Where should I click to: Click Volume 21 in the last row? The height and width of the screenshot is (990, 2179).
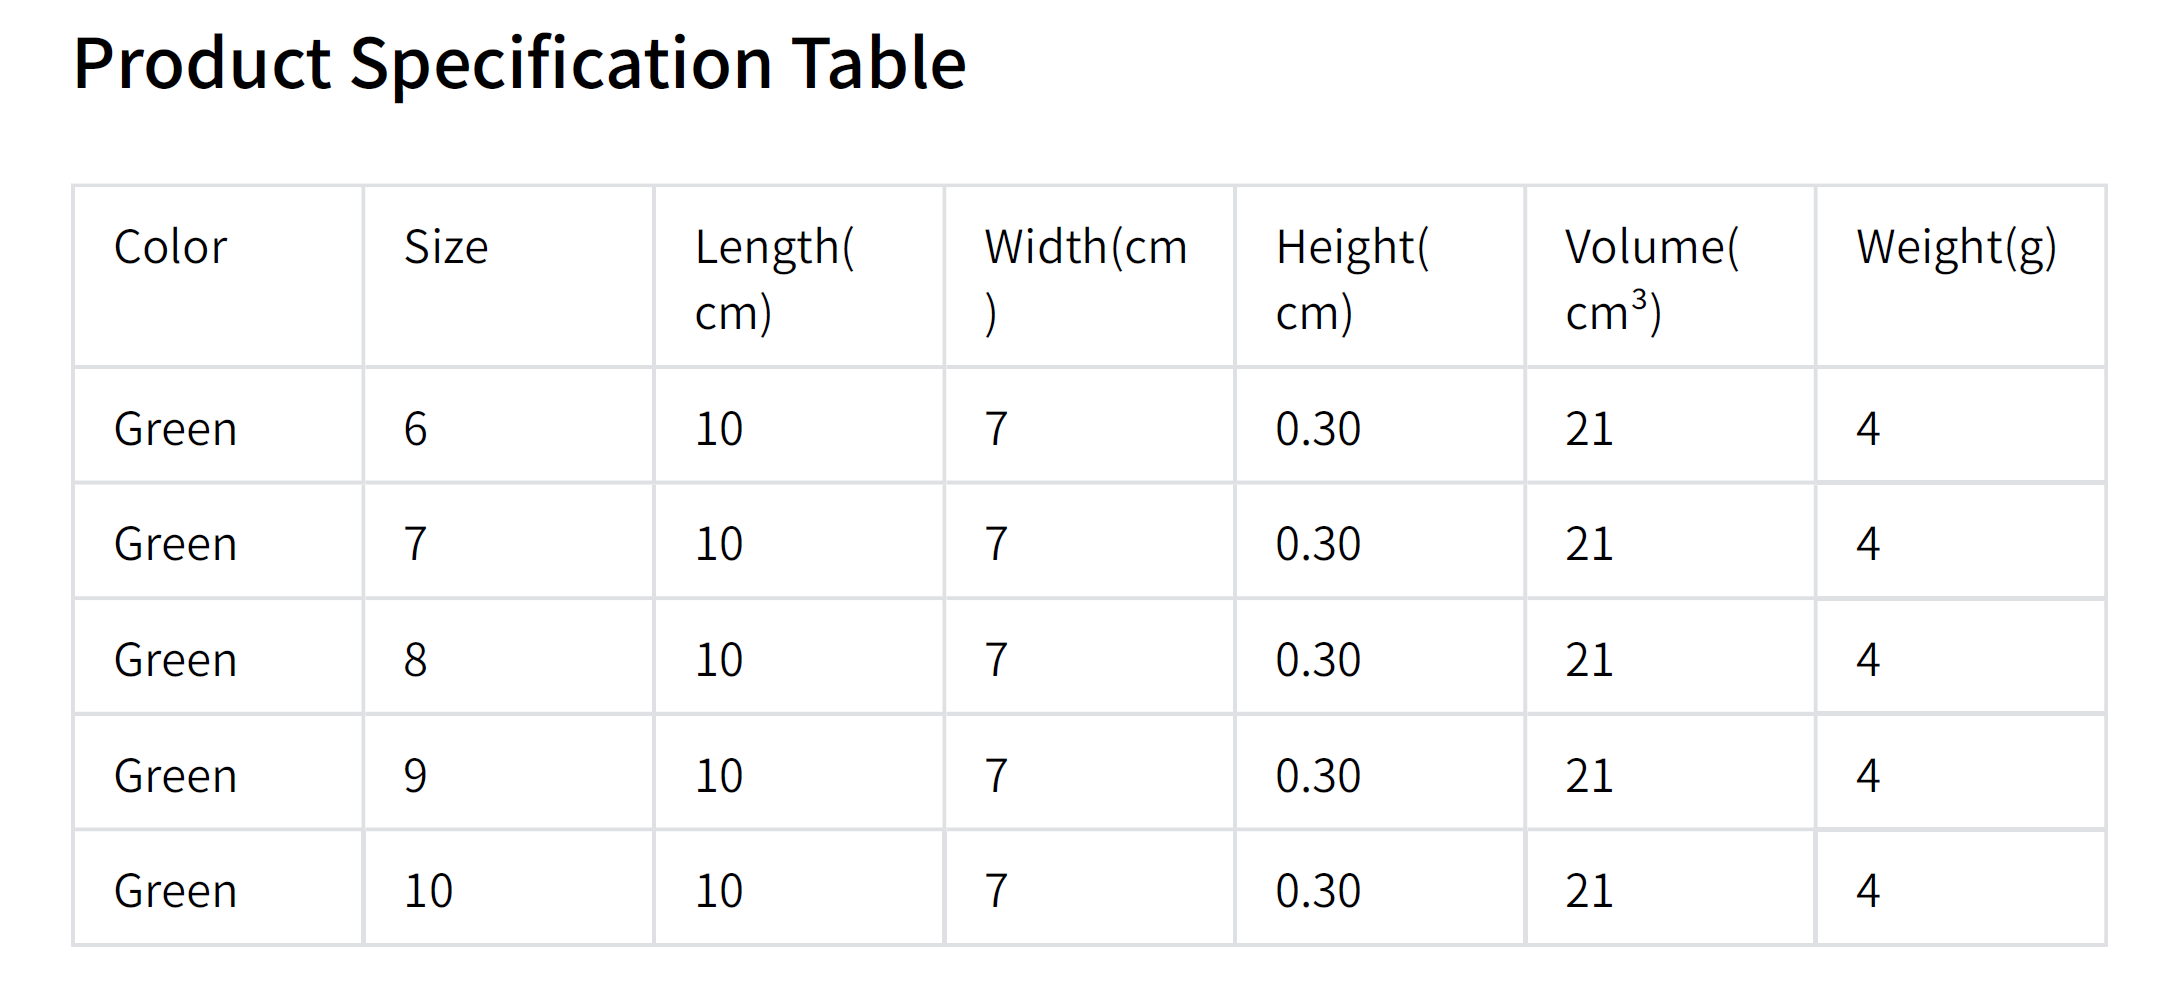click(x=1589, y=891)
